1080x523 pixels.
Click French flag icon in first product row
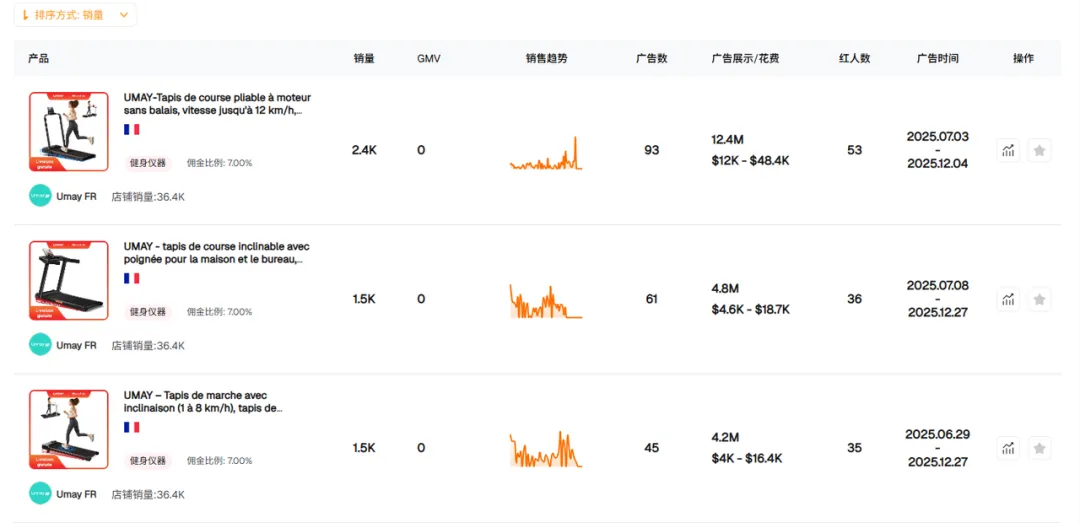click(131, 129)
